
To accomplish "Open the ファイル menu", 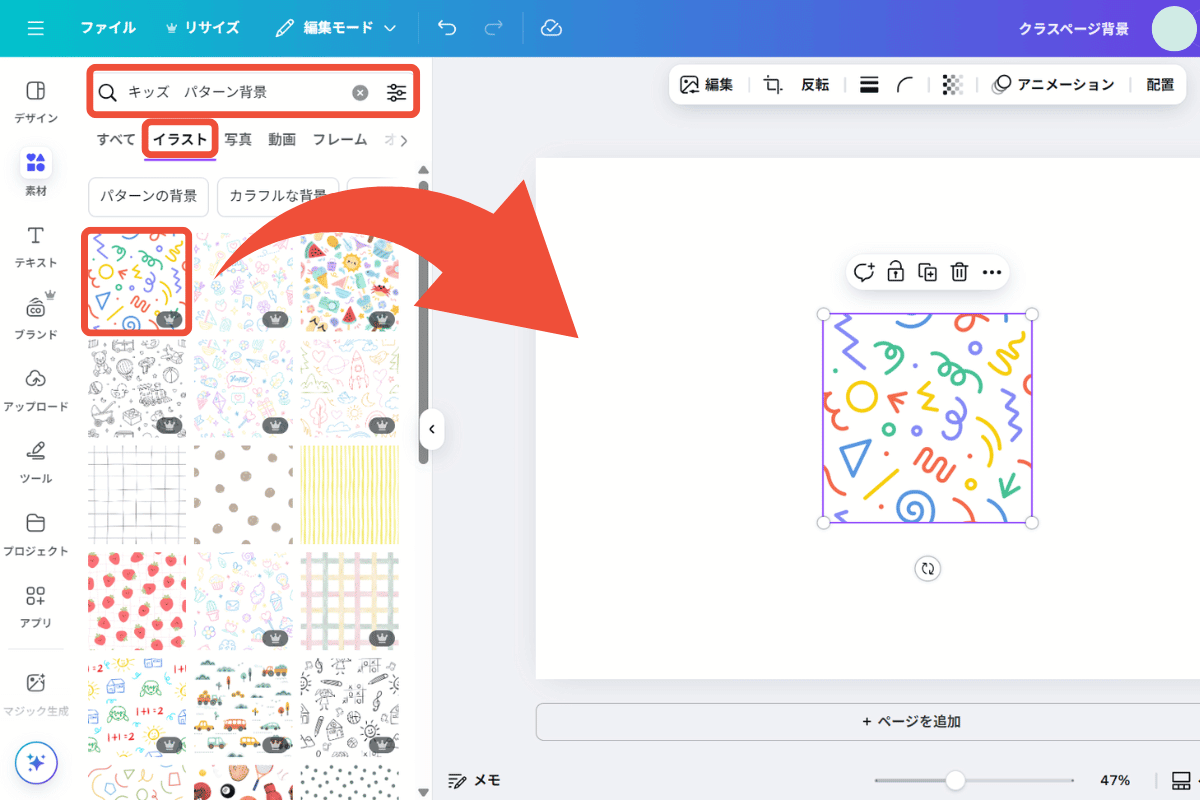I will pyautogui.click(x=108, y=28).
